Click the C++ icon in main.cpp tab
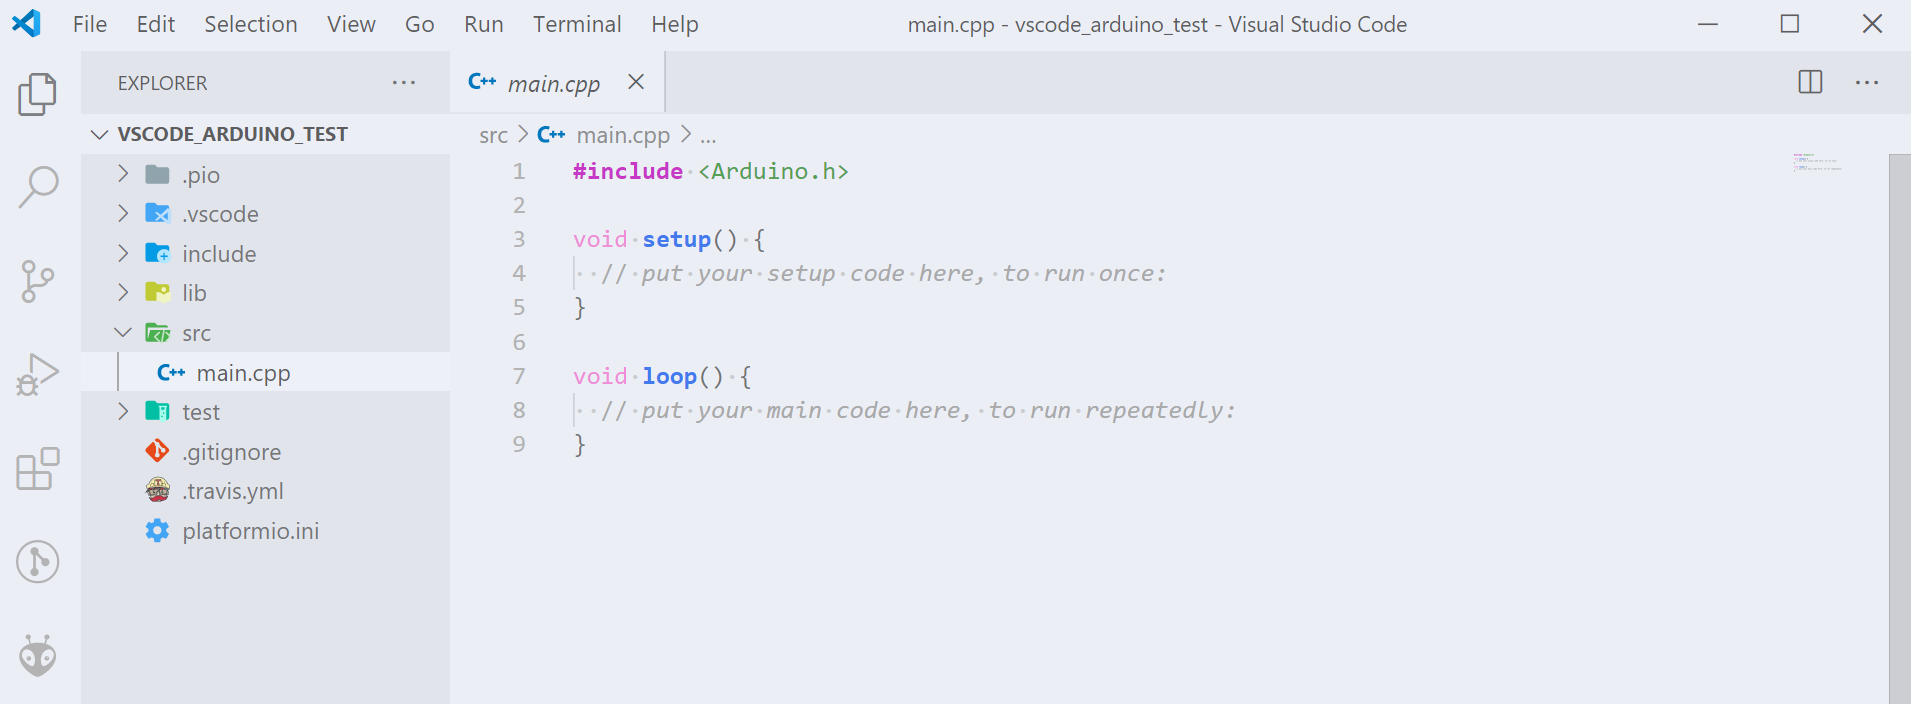Image resolution: width=1911 pixels, height=704 pixels. coord(482,82)
